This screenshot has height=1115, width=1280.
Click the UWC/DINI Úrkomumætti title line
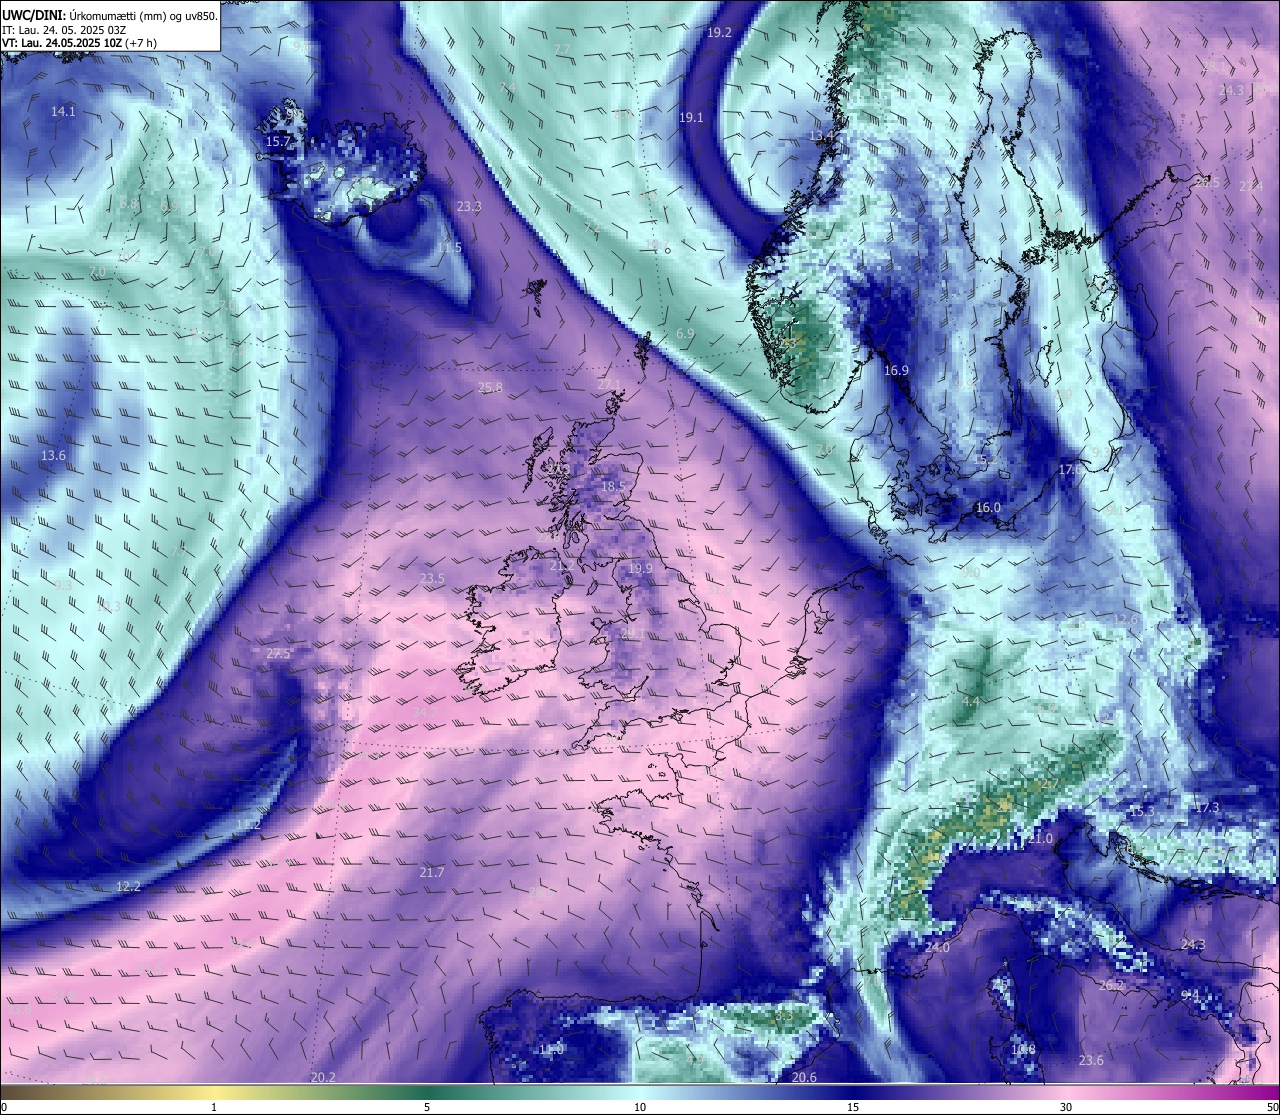109,15
